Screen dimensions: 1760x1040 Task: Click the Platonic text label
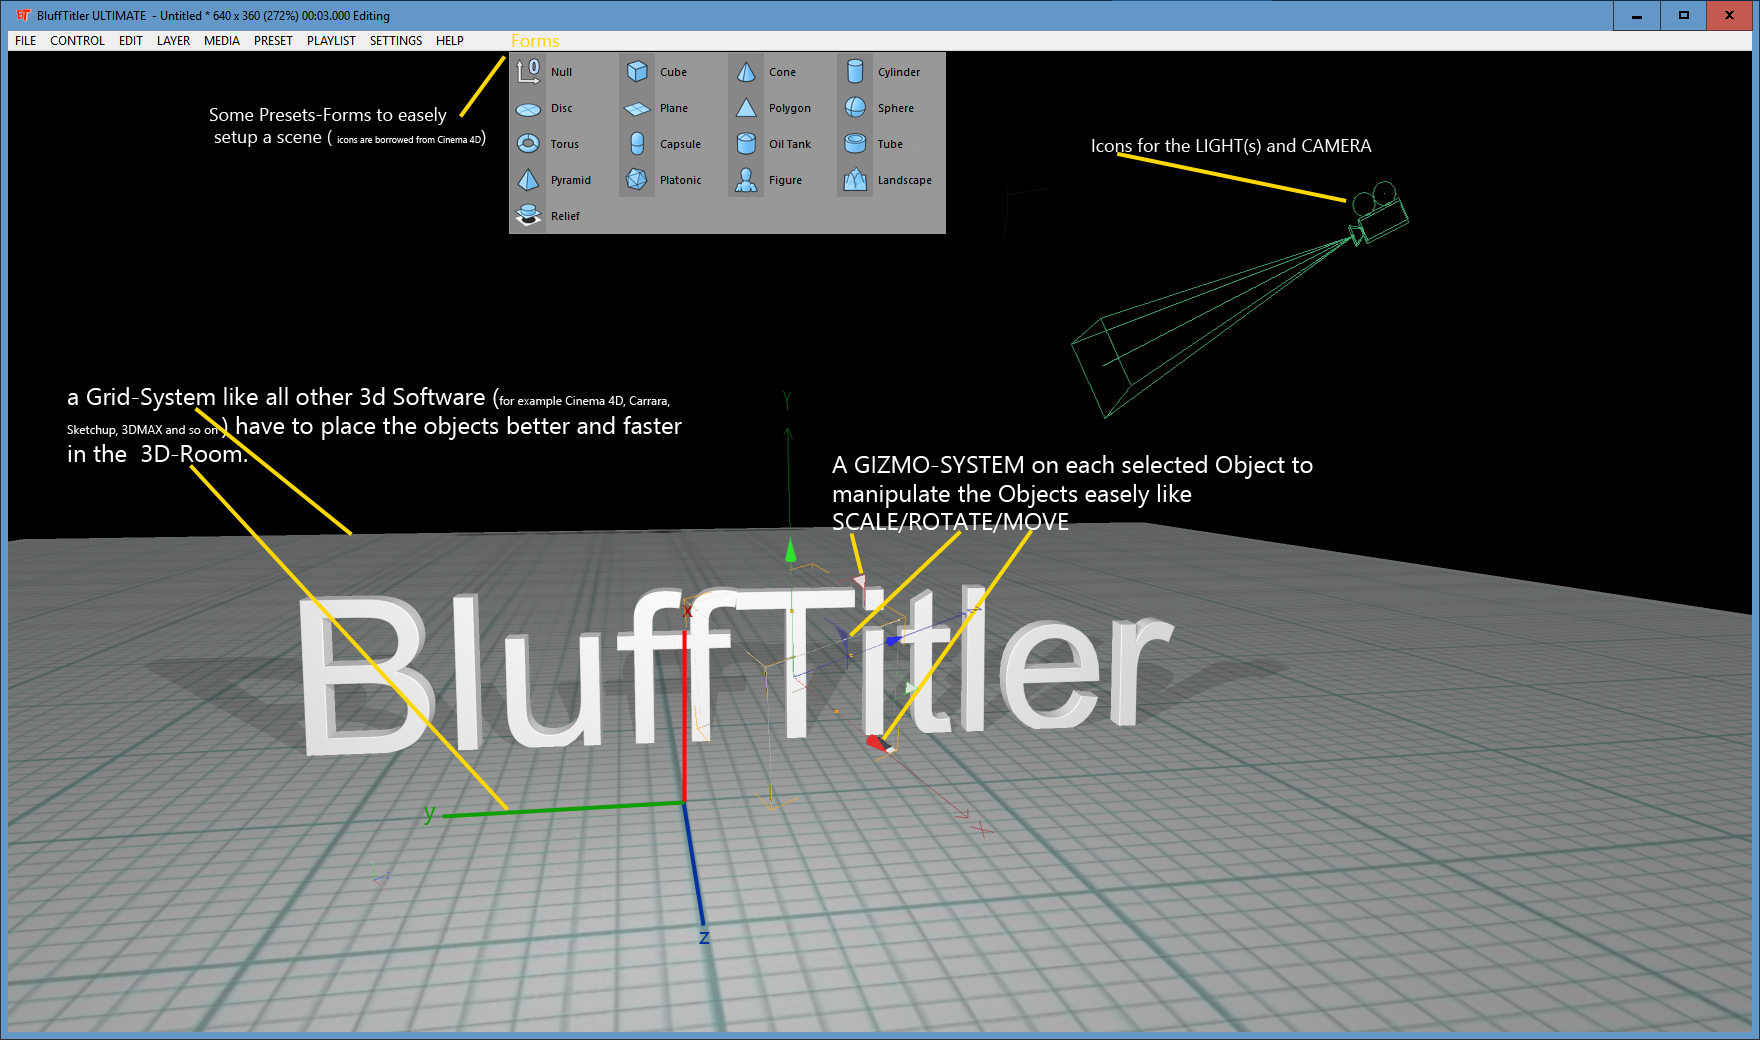[681, 180]
